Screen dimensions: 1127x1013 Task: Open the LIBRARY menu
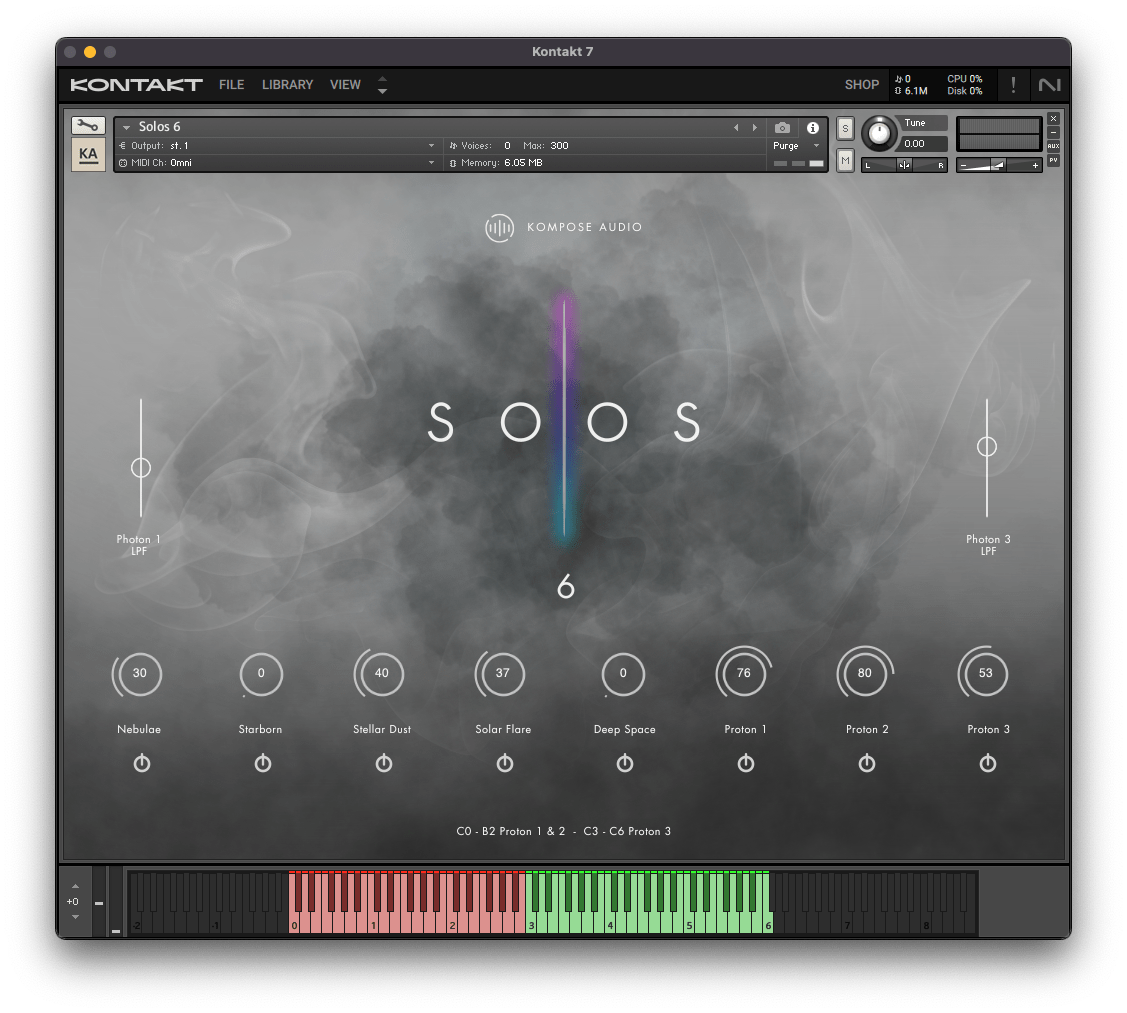pos(287,85)
